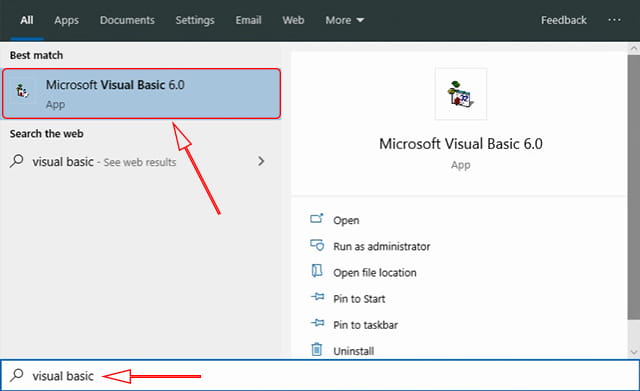
Task: Click the Open action icon
Action: [317, 219]
